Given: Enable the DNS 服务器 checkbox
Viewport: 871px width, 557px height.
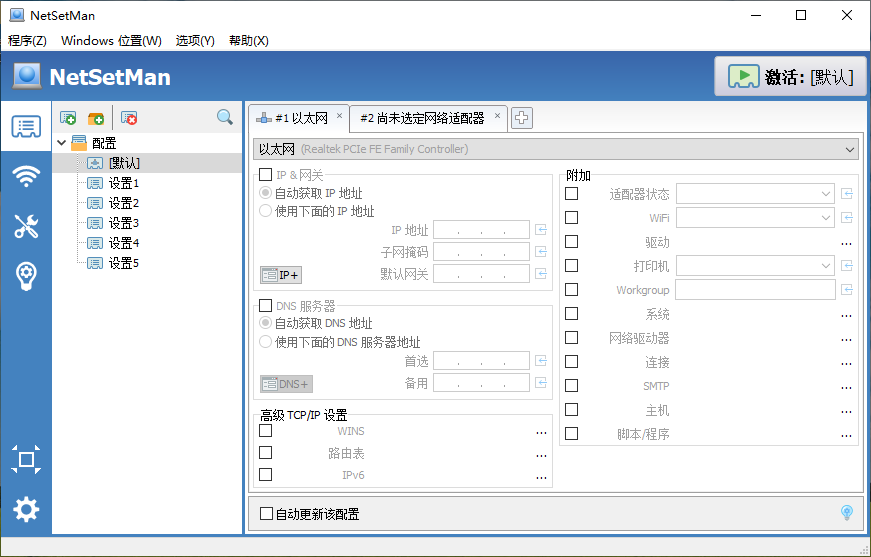Looking at the screenshot, I should tap(266, 305).
